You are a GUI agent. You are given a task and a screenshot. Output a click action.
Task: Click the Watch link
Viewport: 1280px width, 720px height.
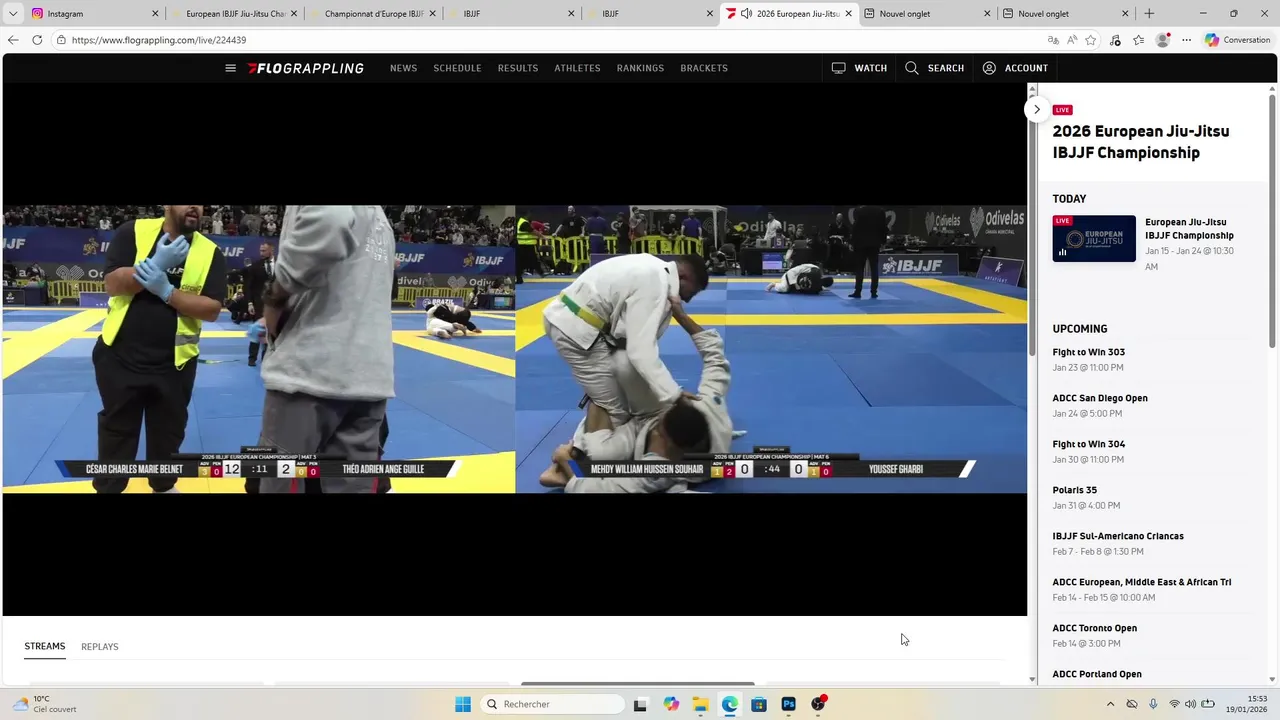[870, 68]
